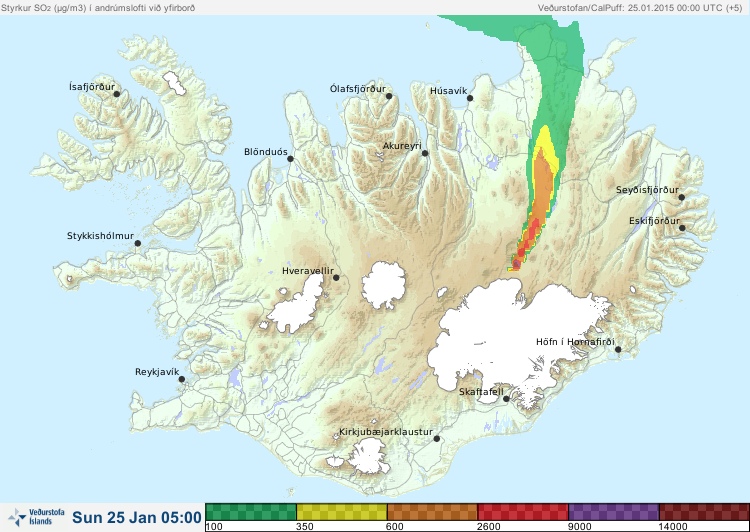Click the 'Reykjavík' label text
This screenshot has height=532, width=750.
coord(157,372)
